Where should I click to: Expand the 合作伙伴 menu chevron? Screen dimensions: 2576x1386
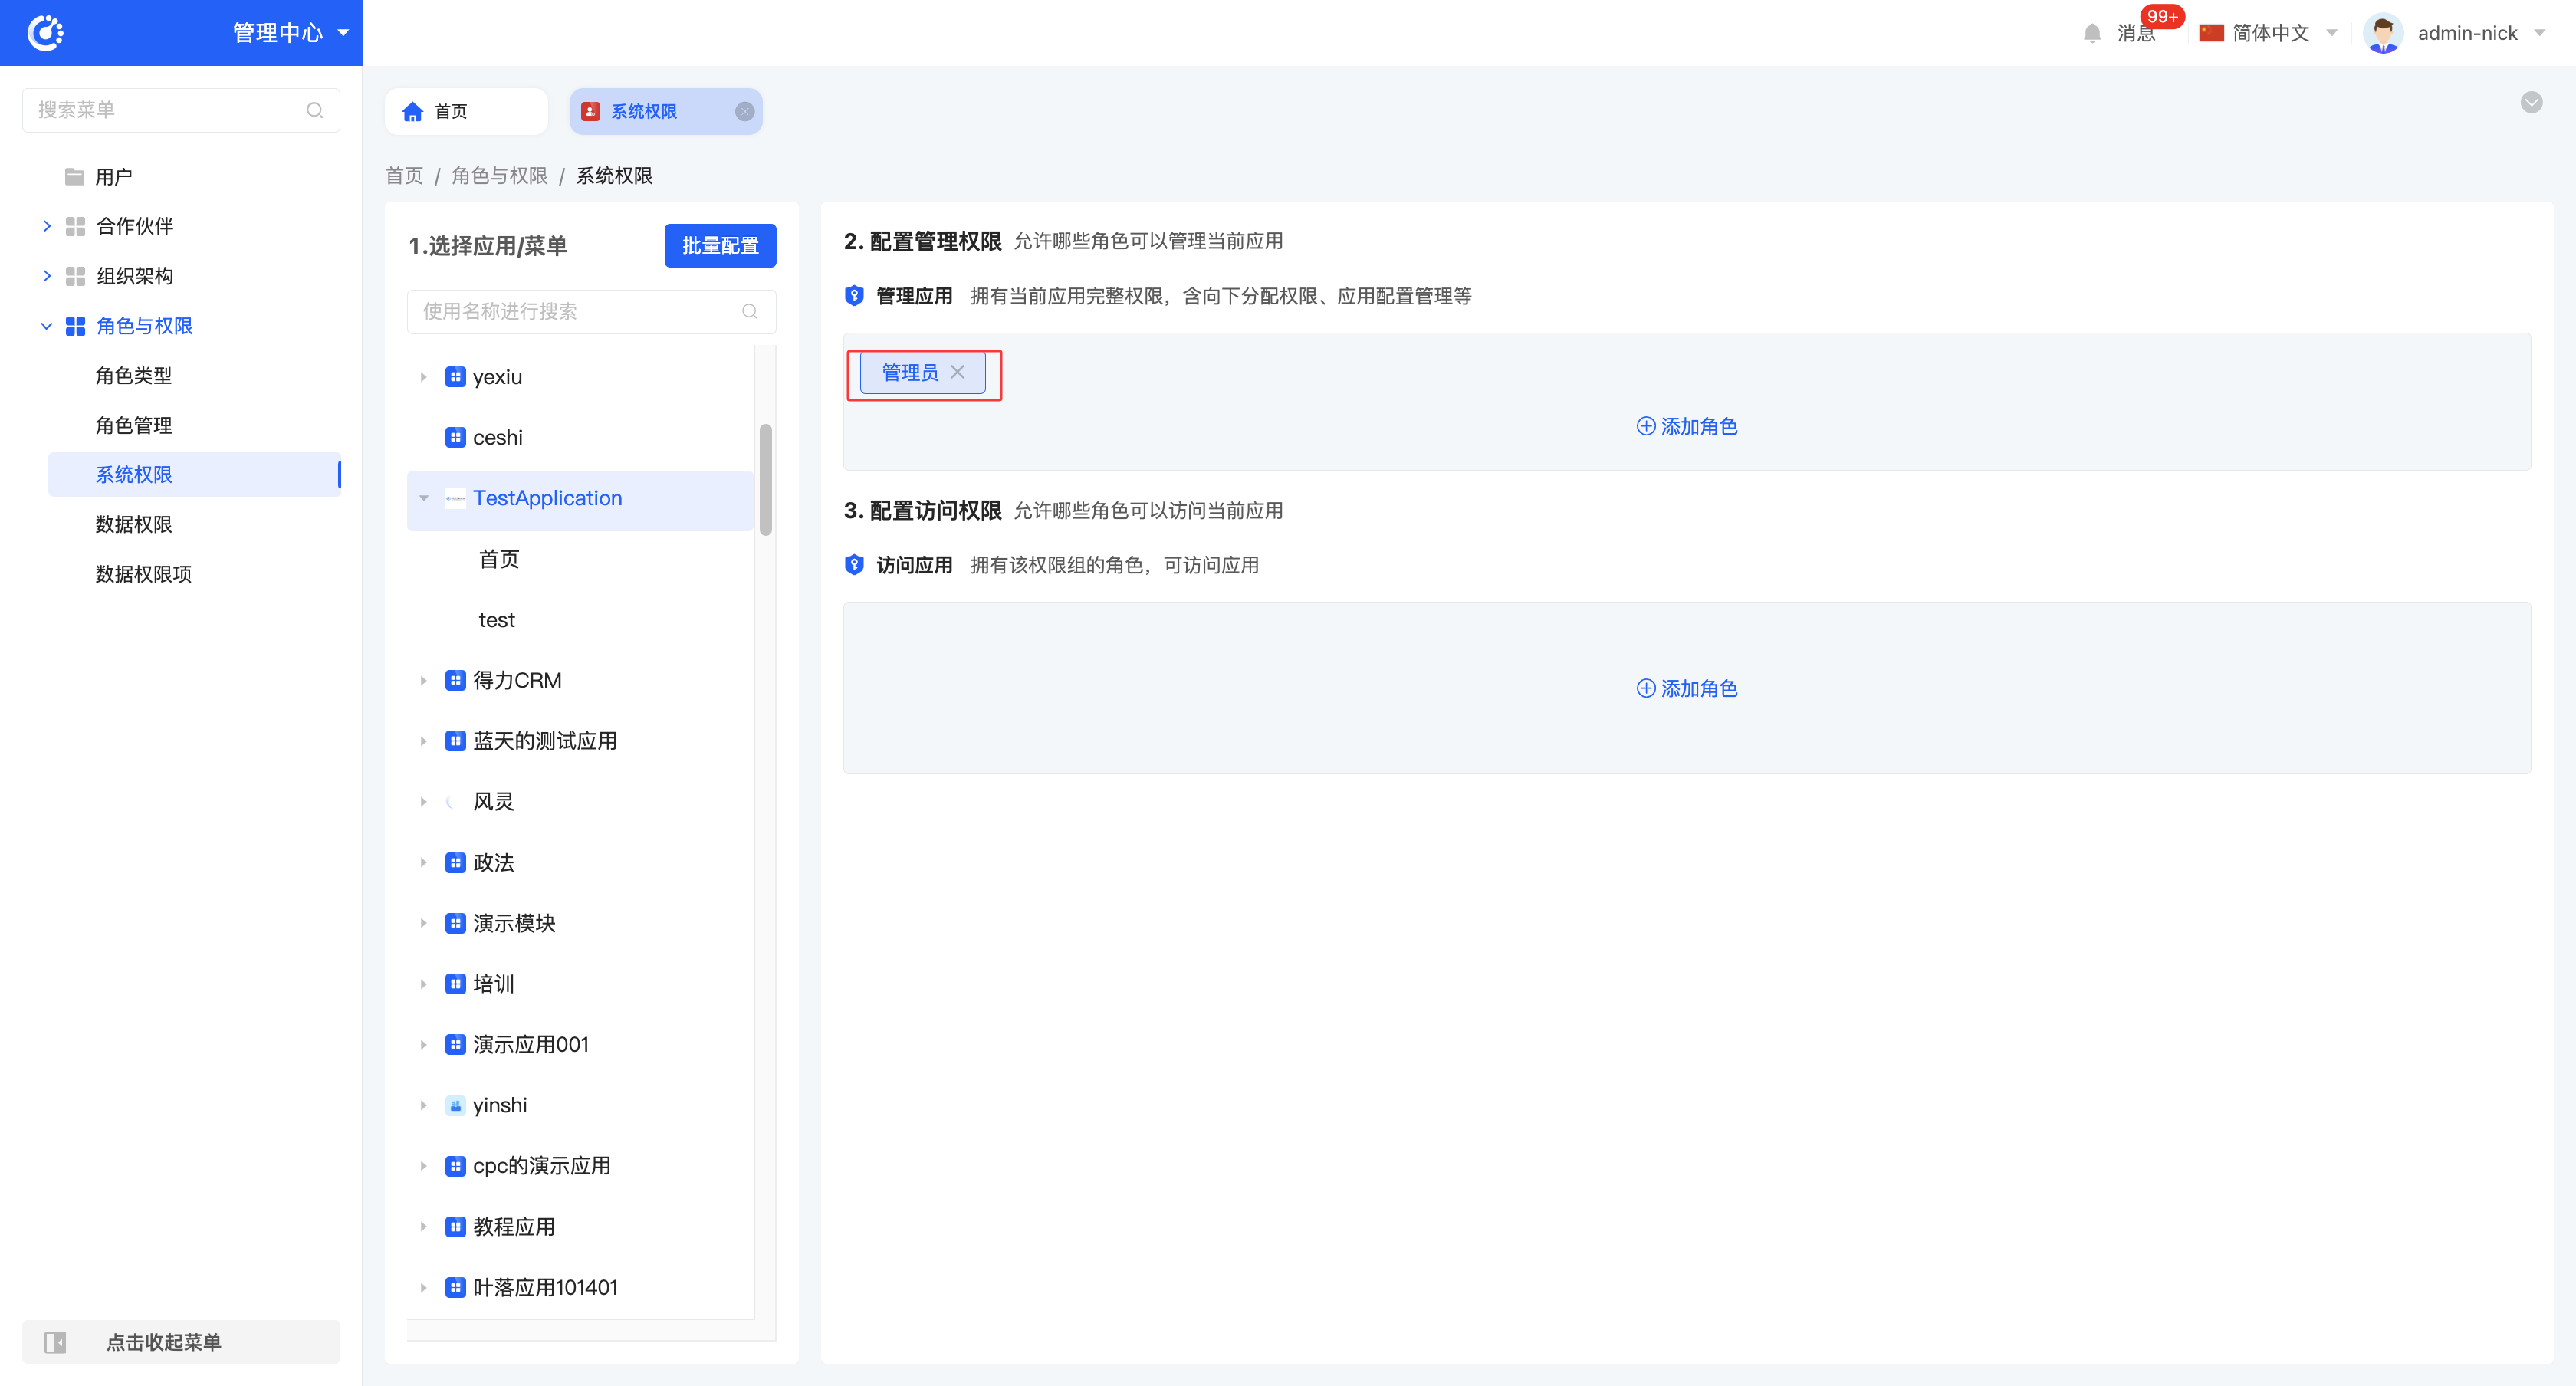click(x=47, y=226)
